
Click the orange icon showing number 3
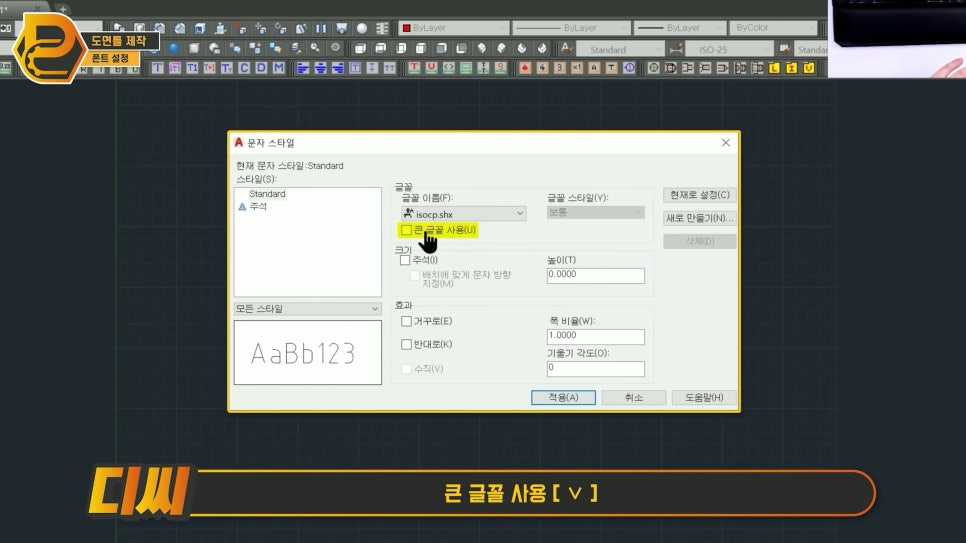click(559, 68)
